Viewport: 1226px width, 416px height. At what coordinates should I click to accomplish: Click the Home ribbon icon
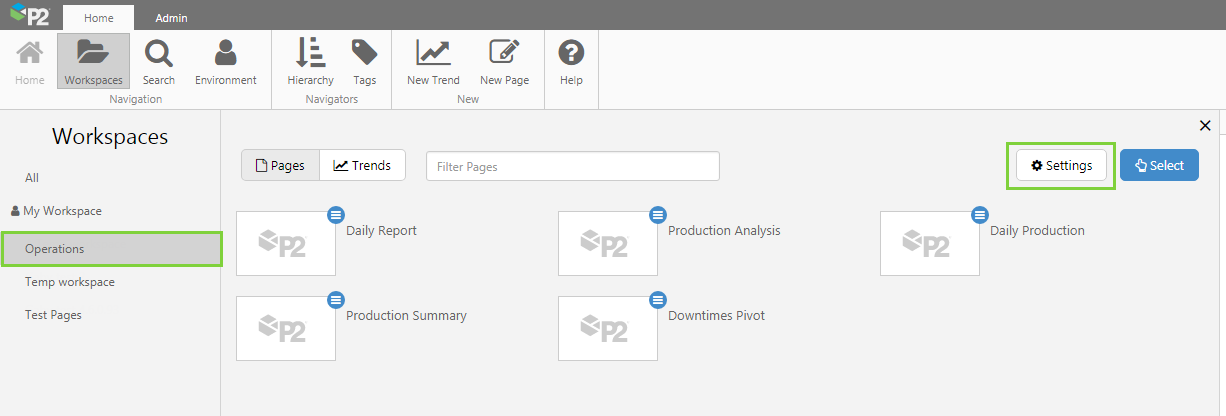click(30, 61)
